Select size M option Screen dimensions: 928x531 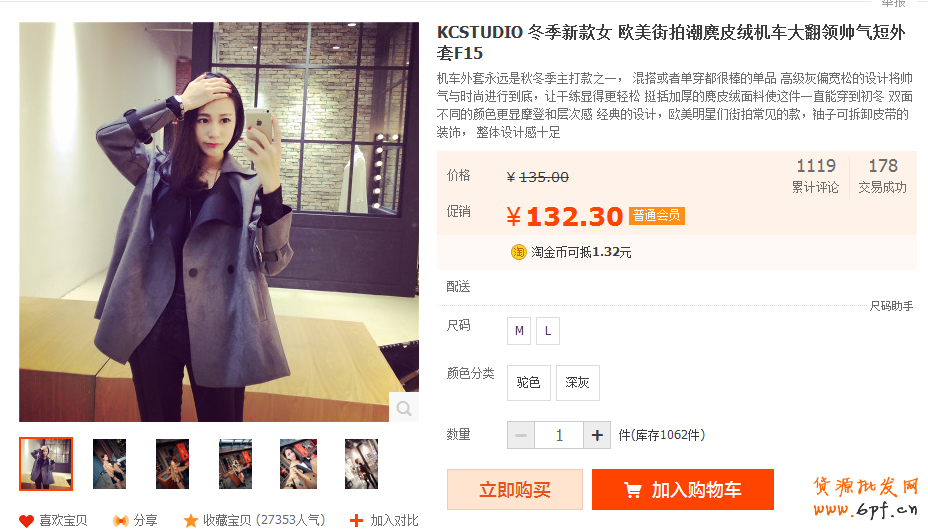[519, 331]
